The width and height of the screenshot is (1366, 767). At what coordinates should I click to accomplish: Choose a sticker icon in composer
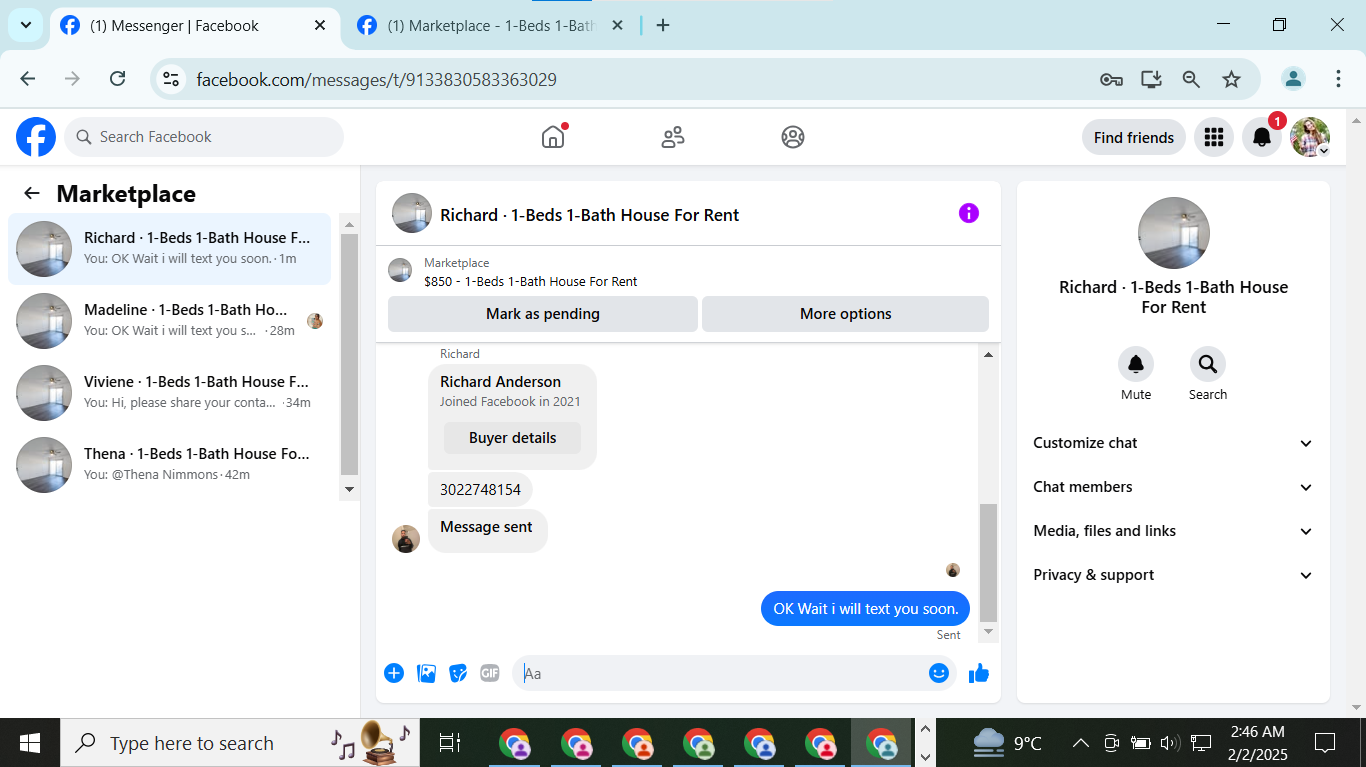(x=458, y=673)
